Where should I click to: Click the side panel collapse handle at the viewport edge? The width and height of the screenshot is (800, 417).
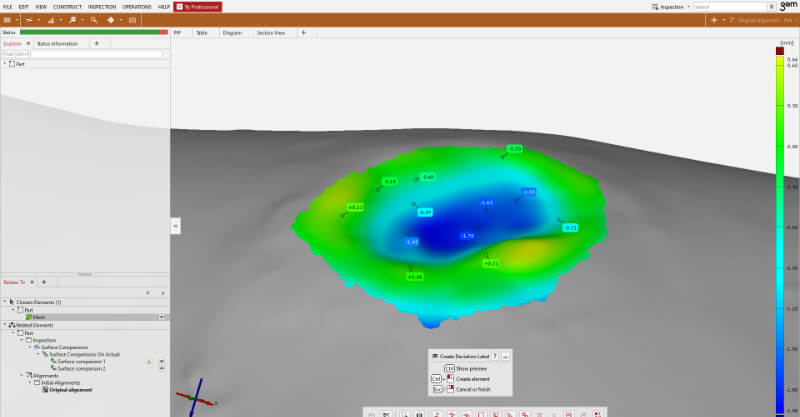[176, 226]
